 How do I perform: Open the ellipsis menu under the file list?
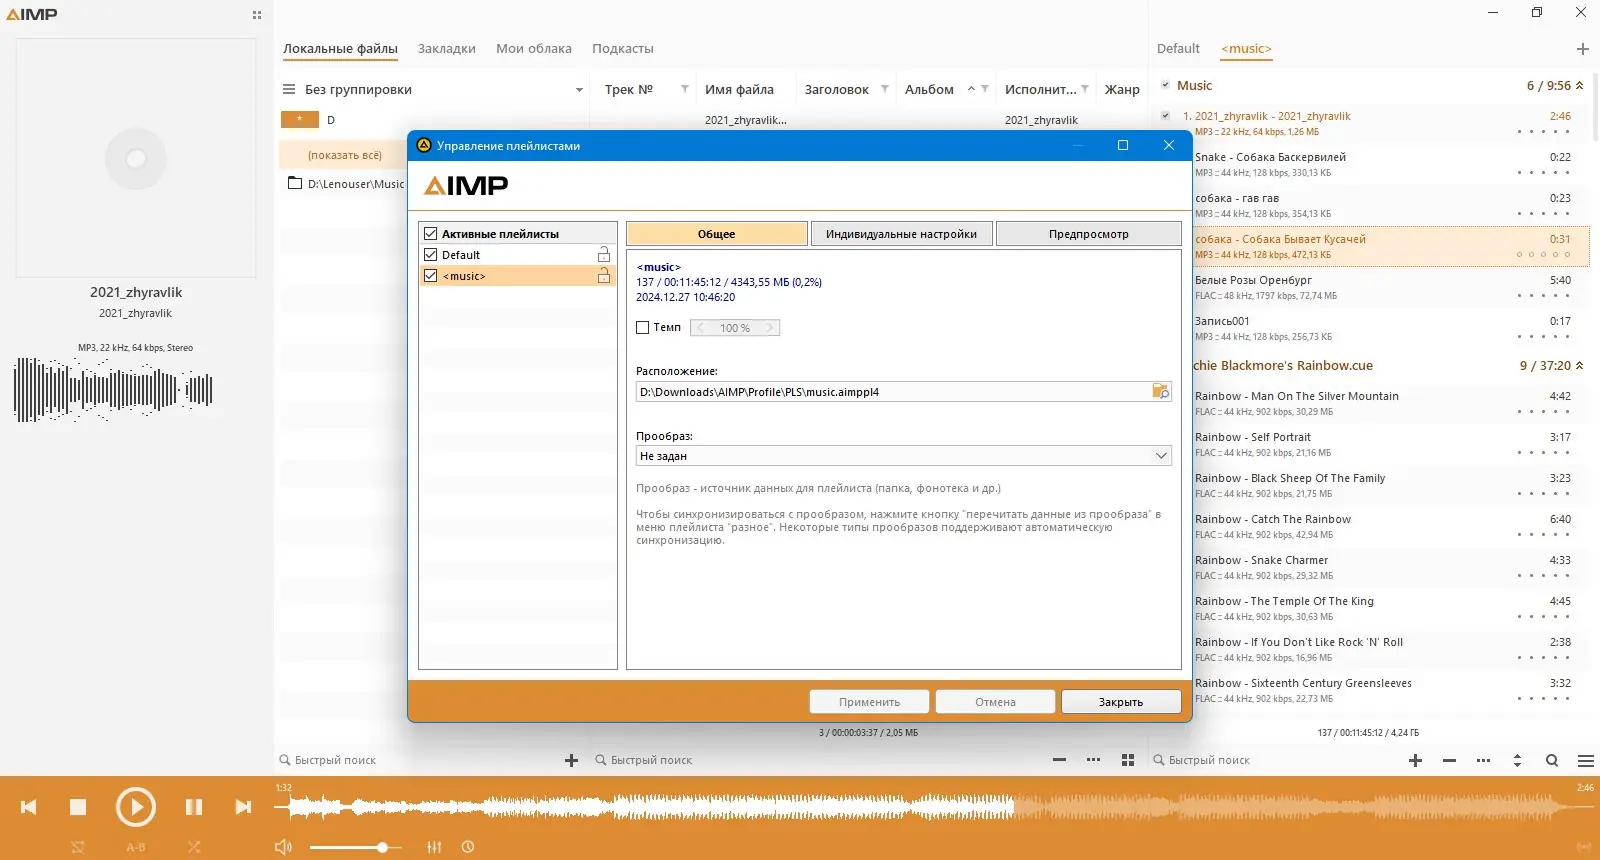(1093, 760)
